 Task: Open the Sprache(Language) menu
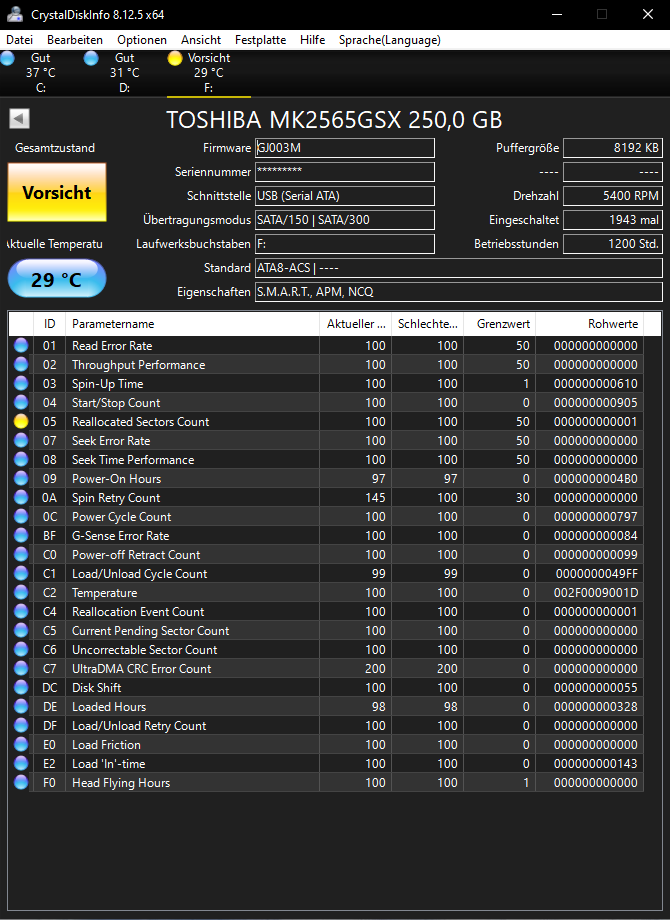[390, 40]
